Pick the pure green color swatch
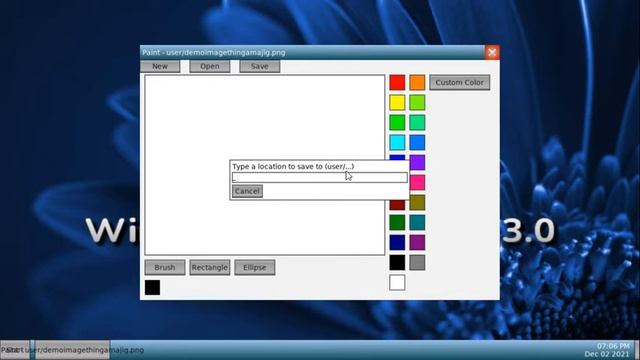640x360 pixels. (x=397, y=122)
